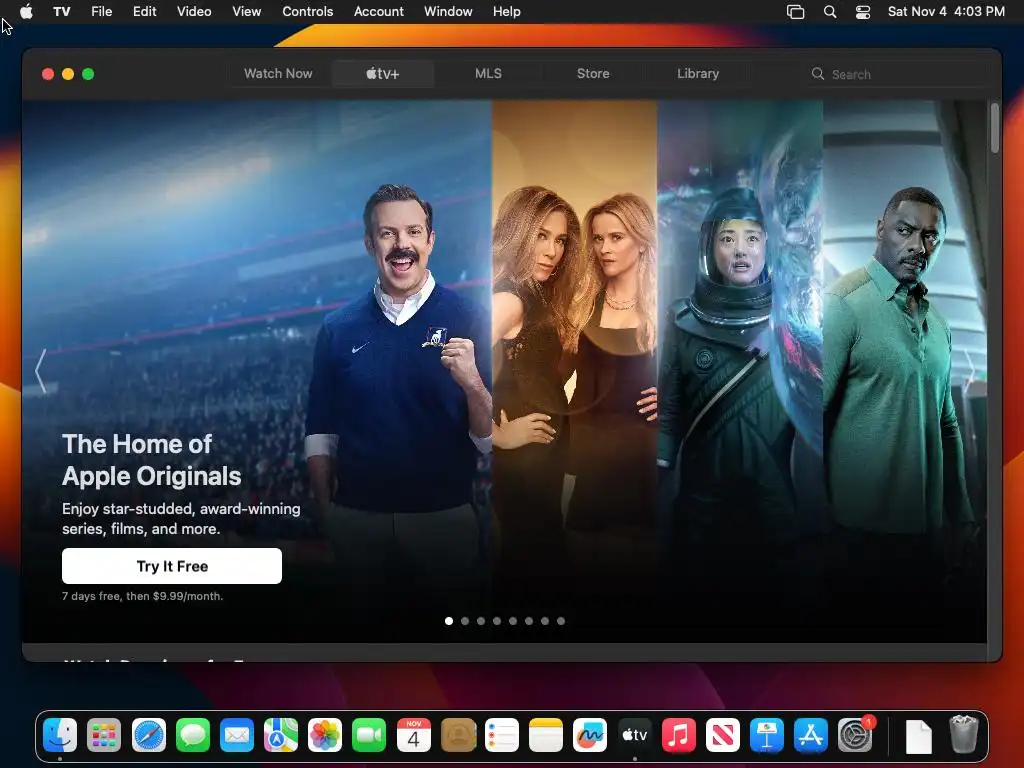Image resolution: width=1024 pixels, height=768 pixels.
Task: Go to next banner with right arrow
Action: click(x=969, y=371)
